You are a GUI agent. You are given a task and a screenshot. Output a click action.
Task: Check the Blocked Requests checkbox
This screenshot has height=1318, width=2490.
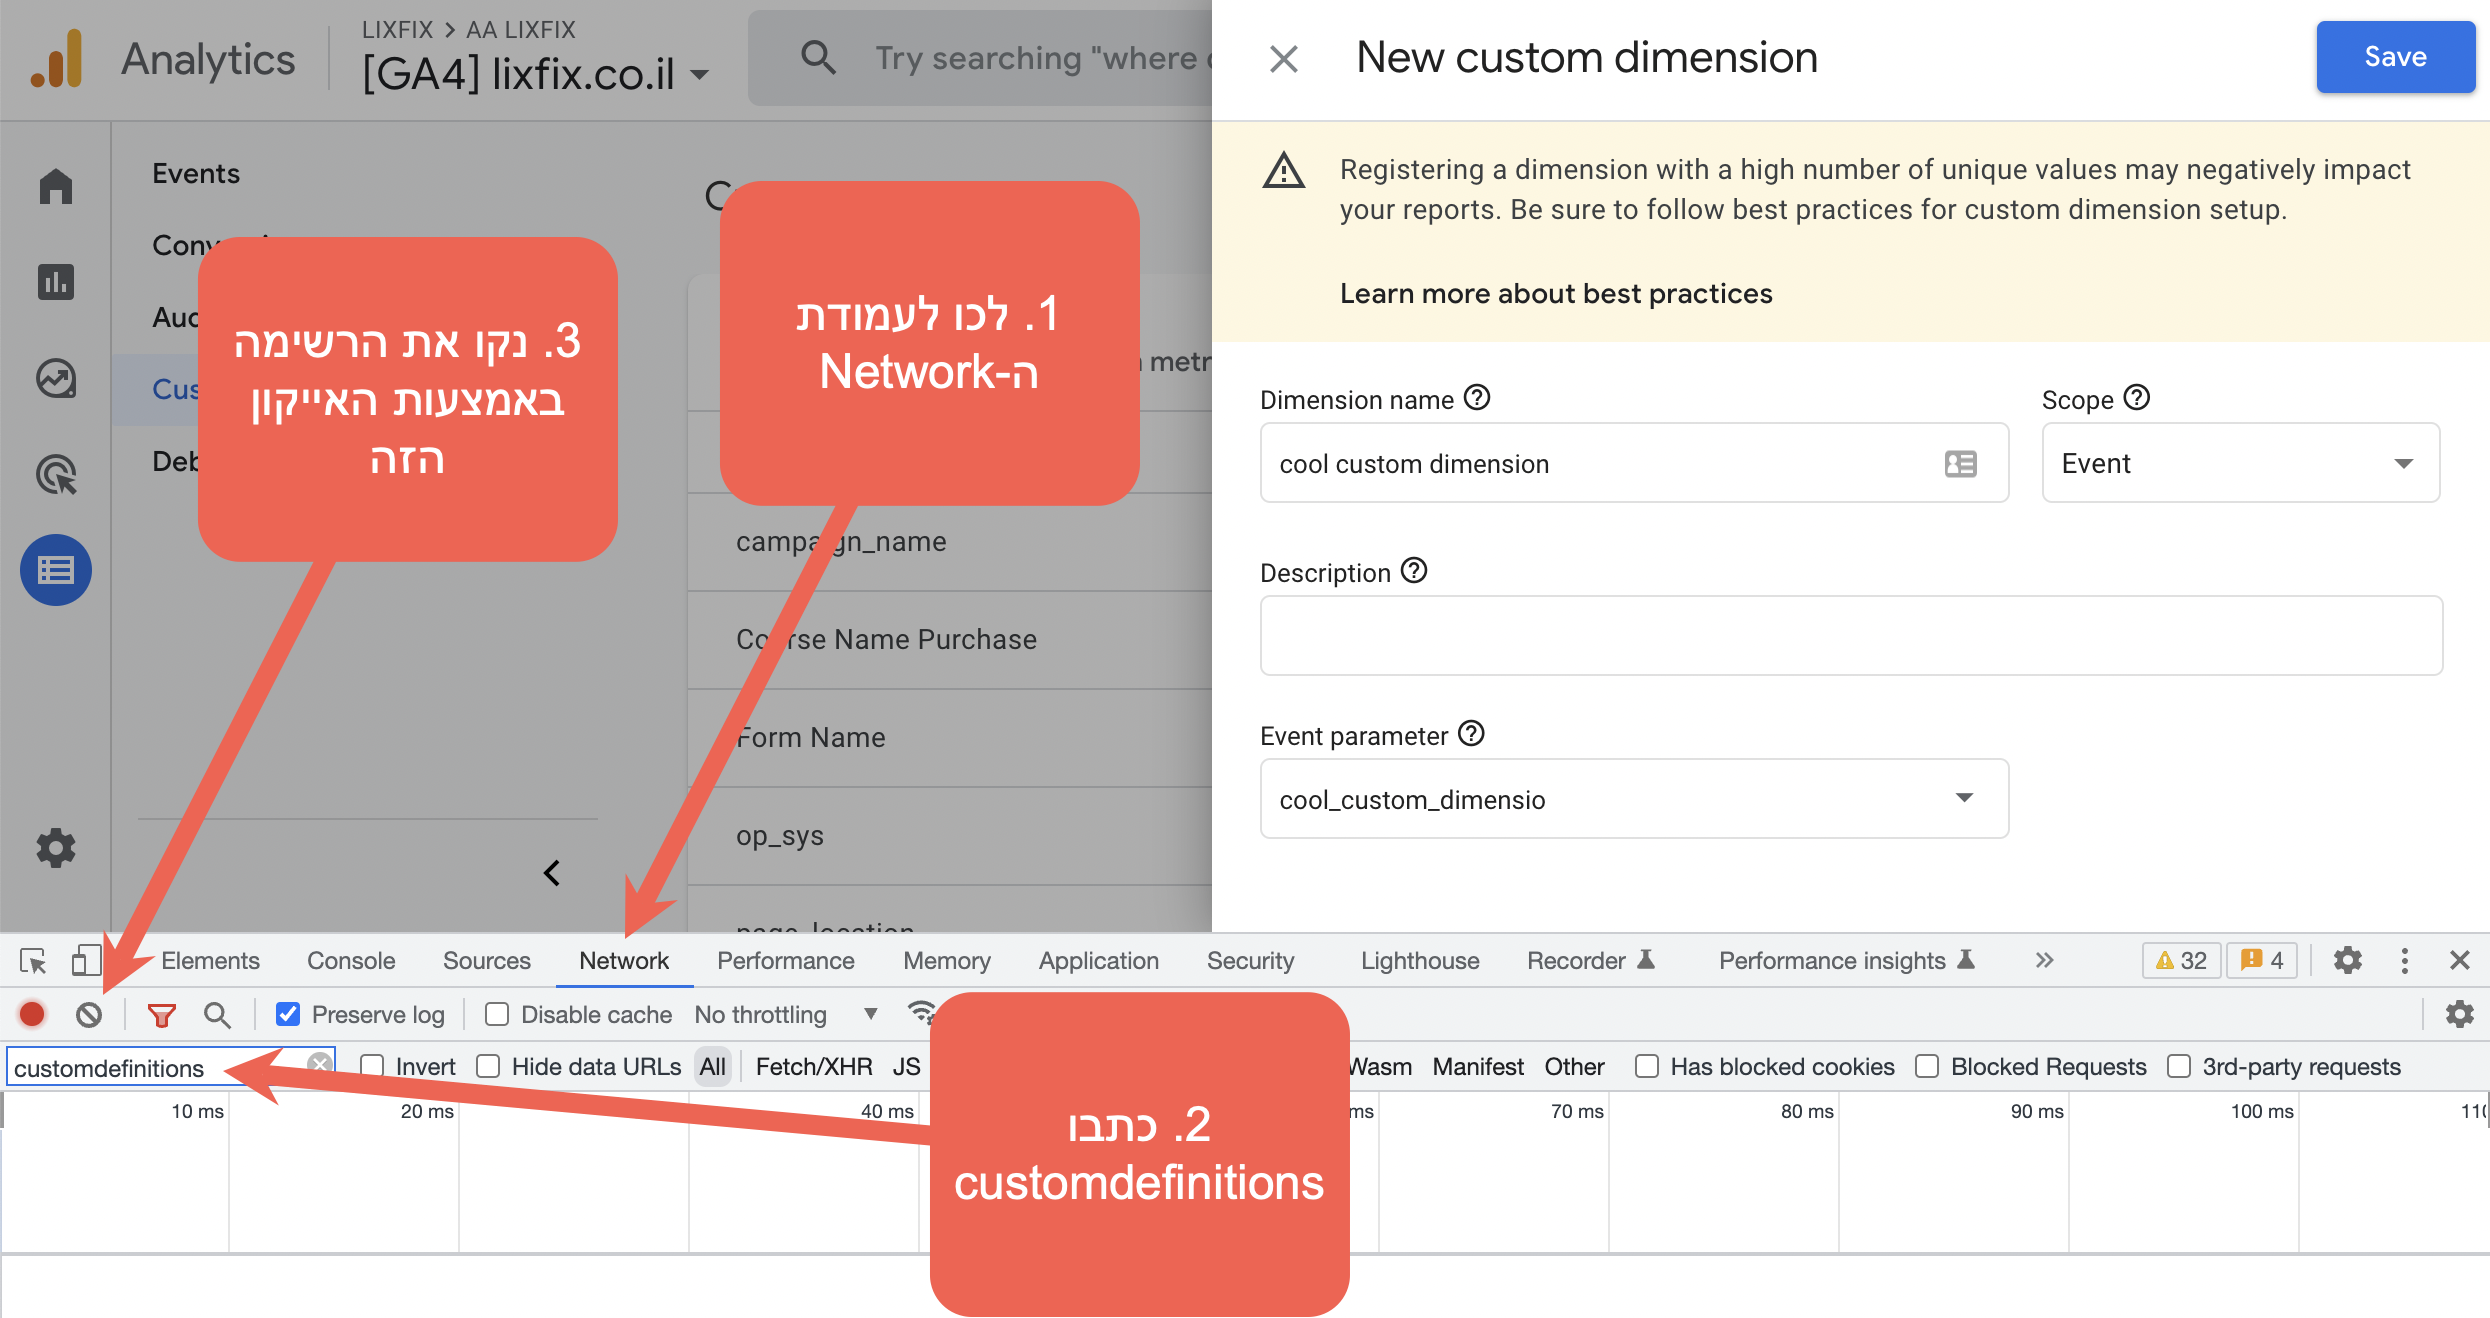click(1927, 1067)
